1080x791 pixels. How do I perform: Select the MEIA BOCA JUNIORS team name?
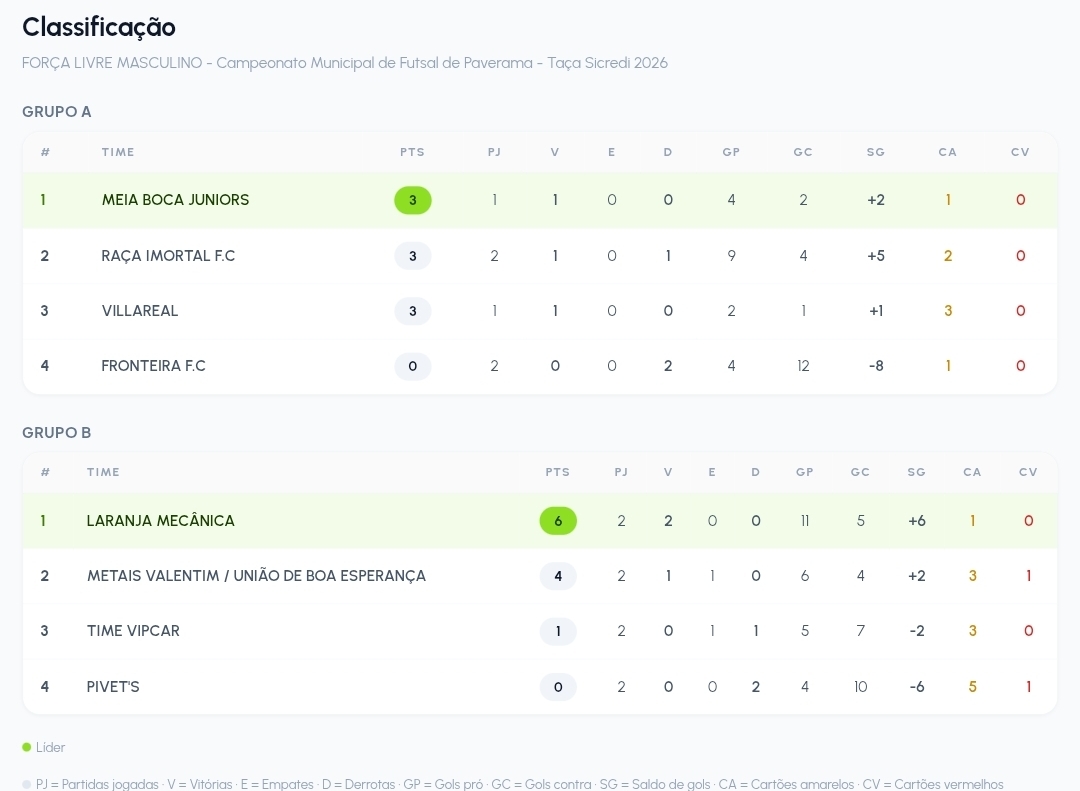[x=176, y=200]
